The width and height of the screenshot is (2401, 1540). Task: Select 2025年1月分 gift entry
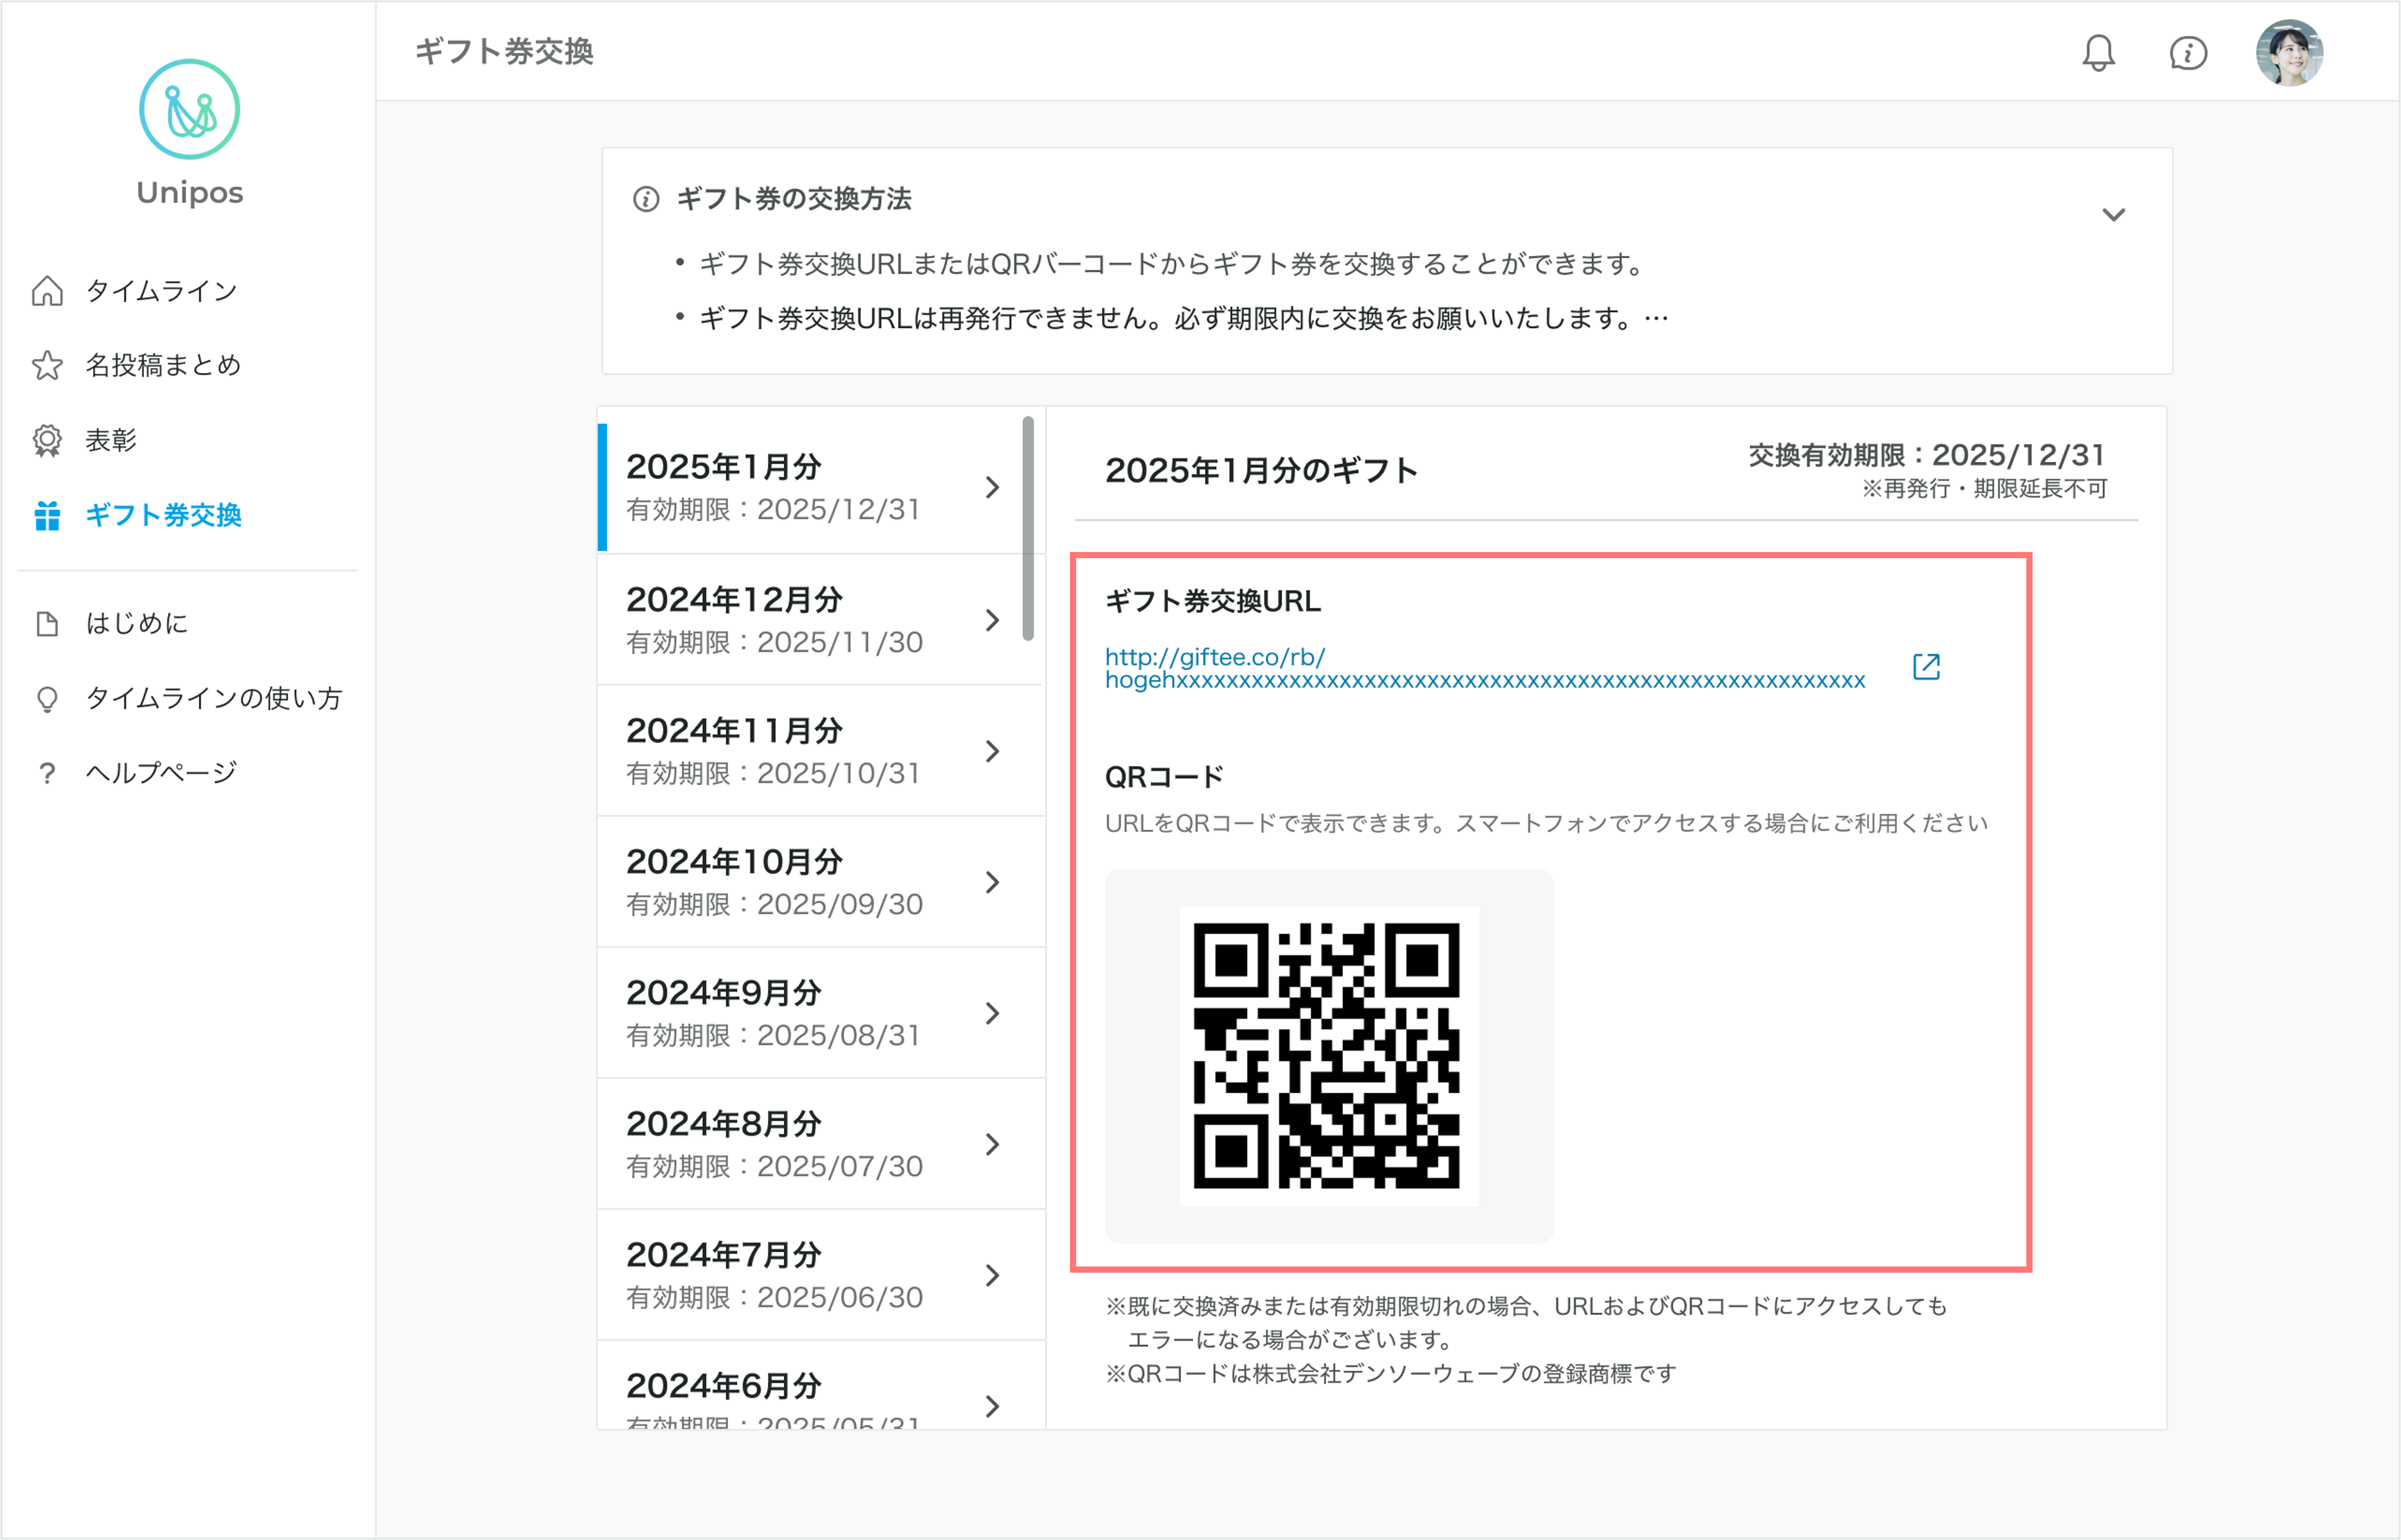pyautogui.click(x=820, y=487)
